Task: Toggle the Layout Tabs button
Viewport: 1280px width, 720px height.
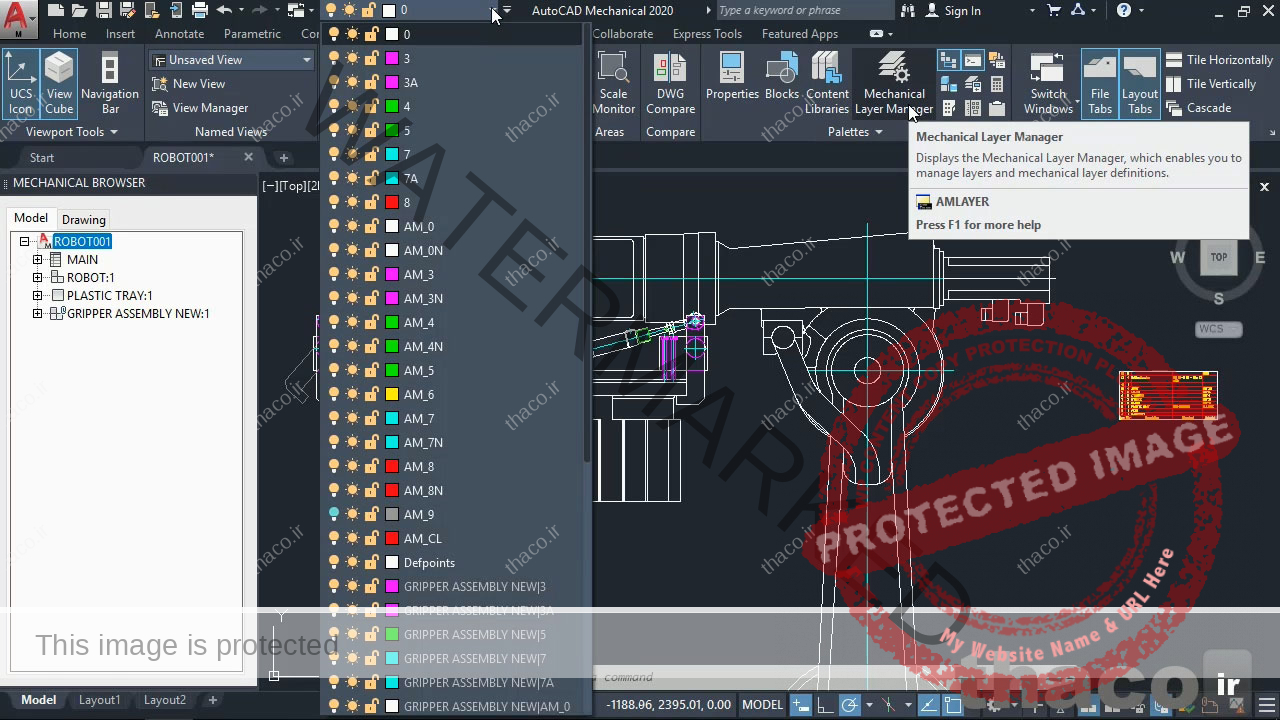Action: [x=1140, y=84]
